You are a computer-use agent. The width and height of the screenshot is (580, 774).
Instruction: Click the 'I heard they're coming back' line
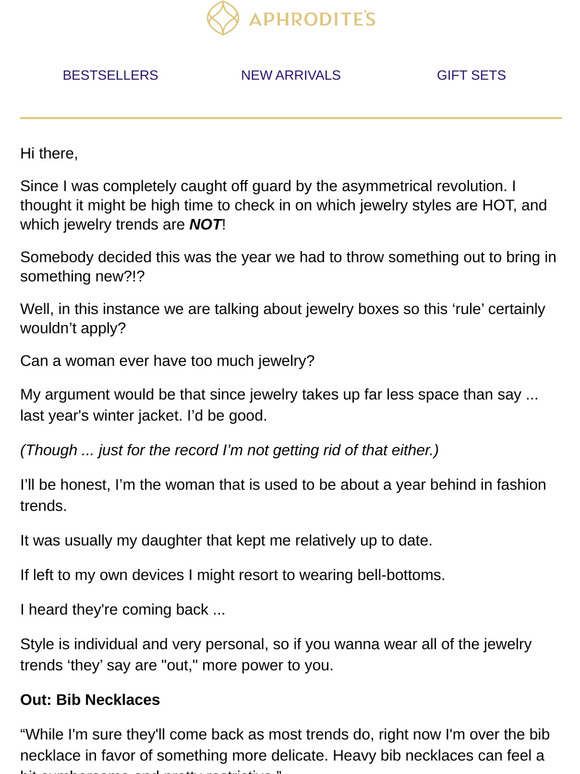point(122,610)
